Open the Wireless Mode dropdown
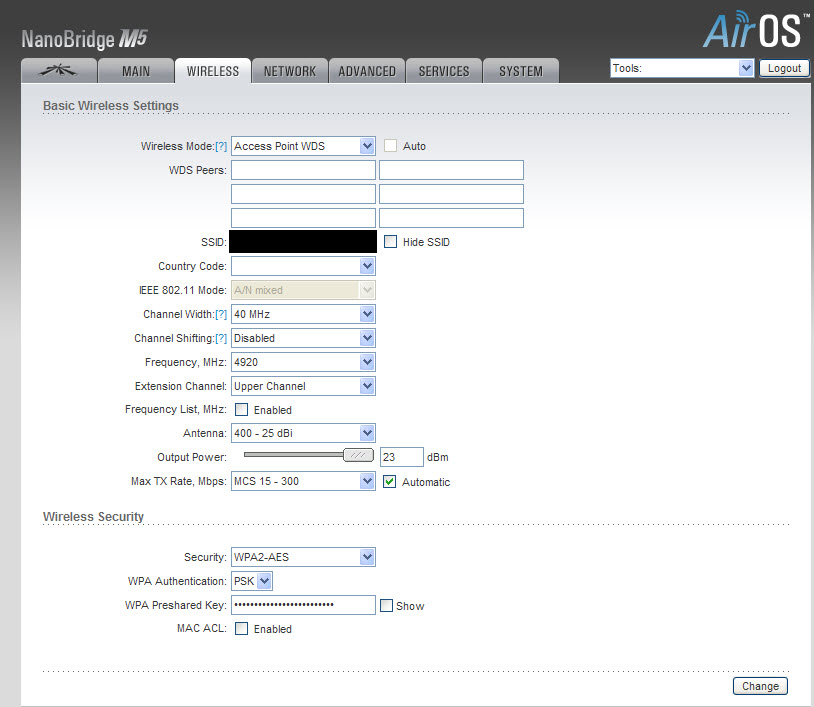Viewport: 814px width, 707px height. point(303,146)
